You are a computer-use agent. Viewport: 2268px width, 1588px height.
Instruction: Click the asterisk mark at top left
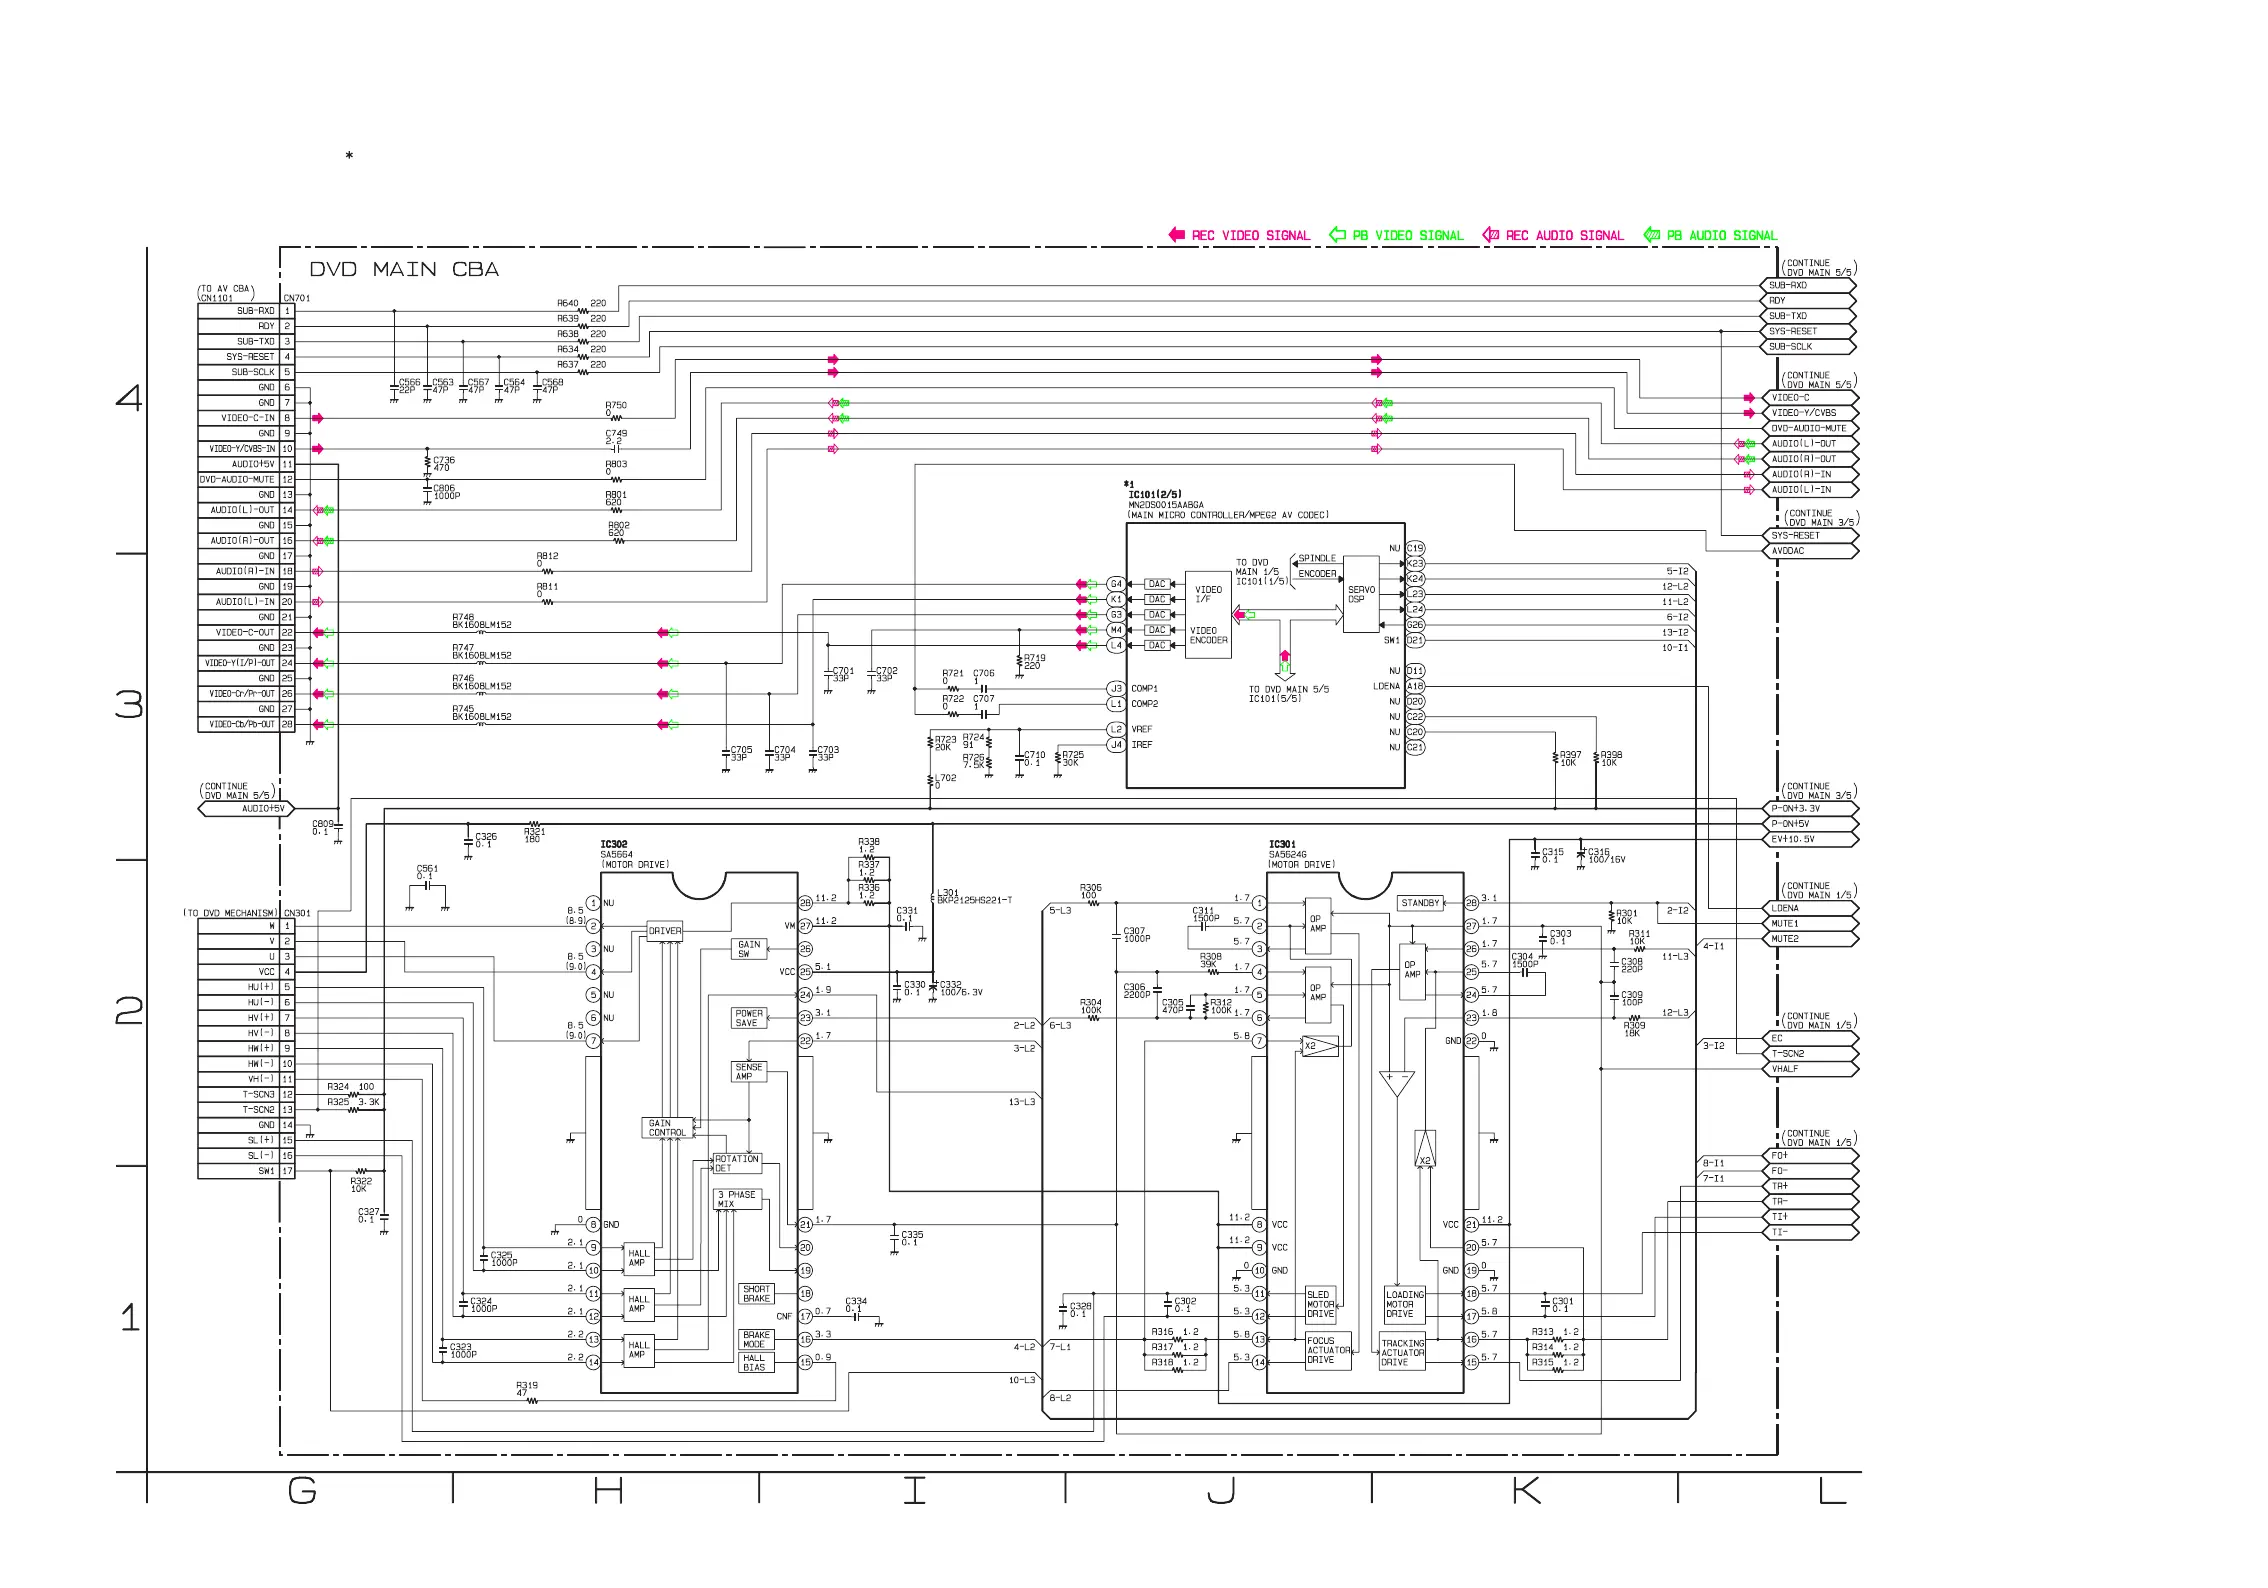(x=349, y=156)
